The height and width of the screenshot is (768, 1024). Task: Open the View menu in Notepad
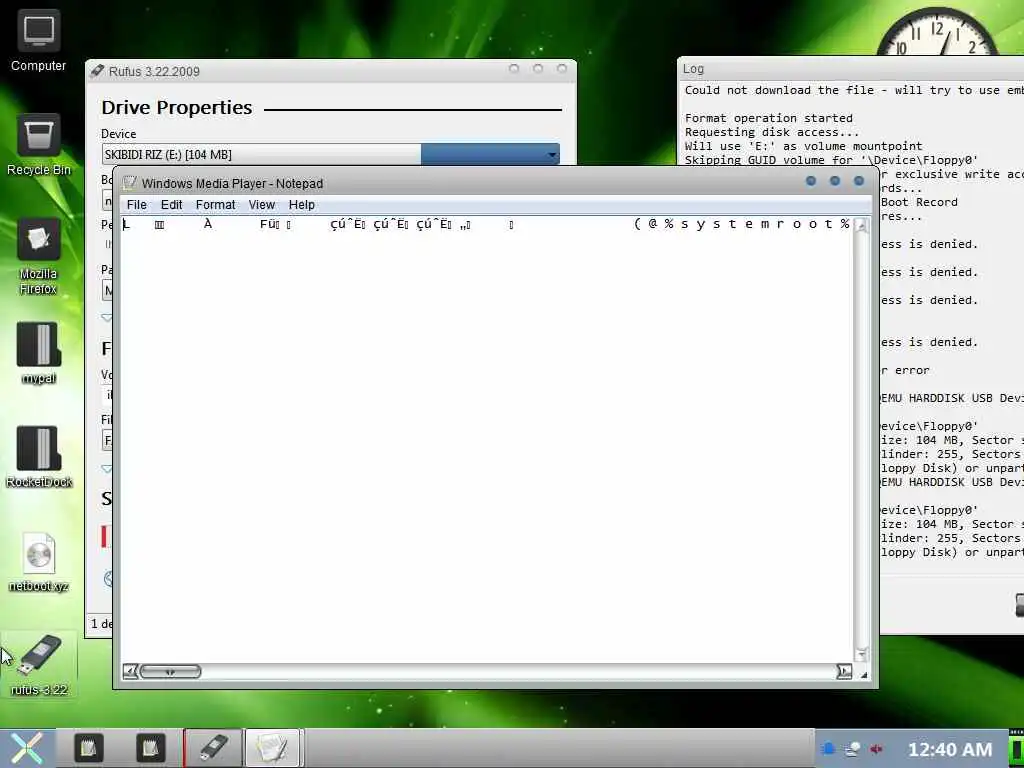[x=261, y=204]
